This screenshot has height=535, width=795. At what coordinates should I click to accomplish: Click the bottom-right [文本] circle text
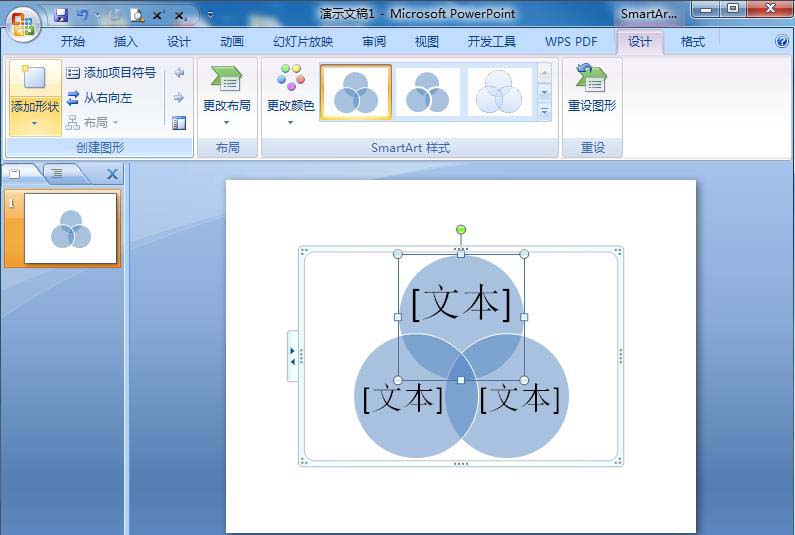(x=520, y=398)
